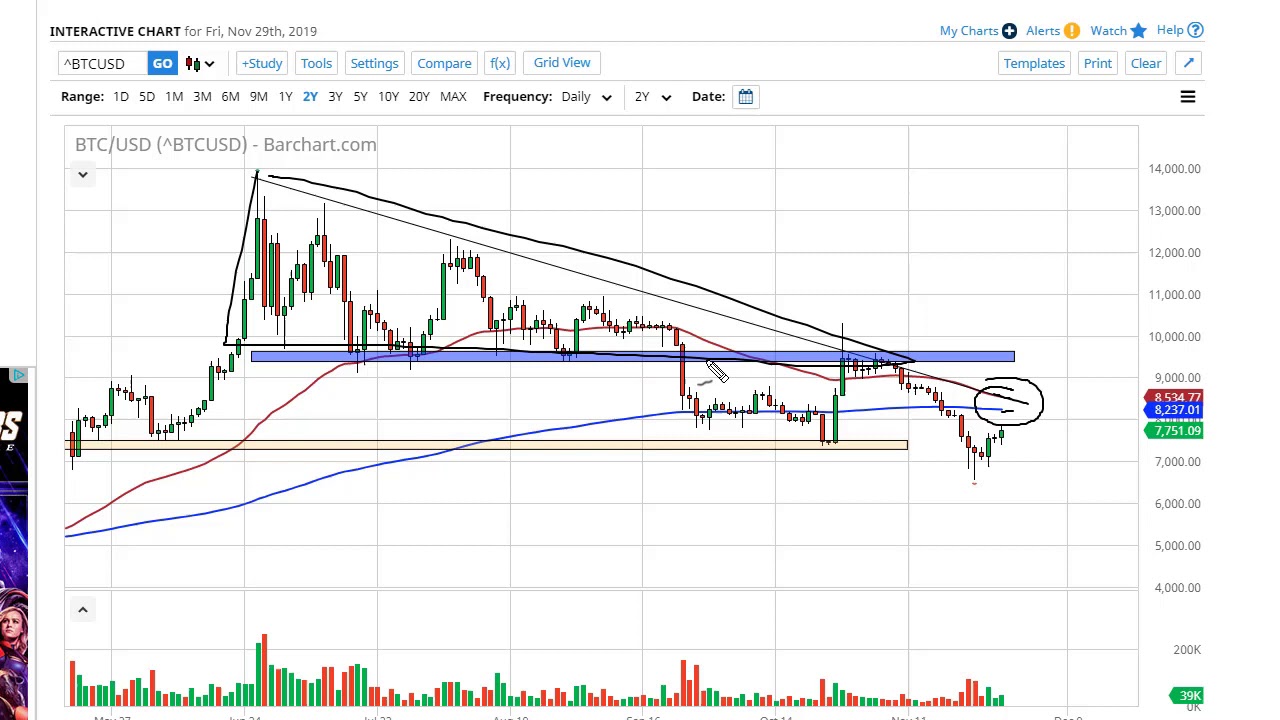1280x720 pixels.
Task: Click the GO button next to symbol
Action: pyautogui.click(x=162, y=63)
